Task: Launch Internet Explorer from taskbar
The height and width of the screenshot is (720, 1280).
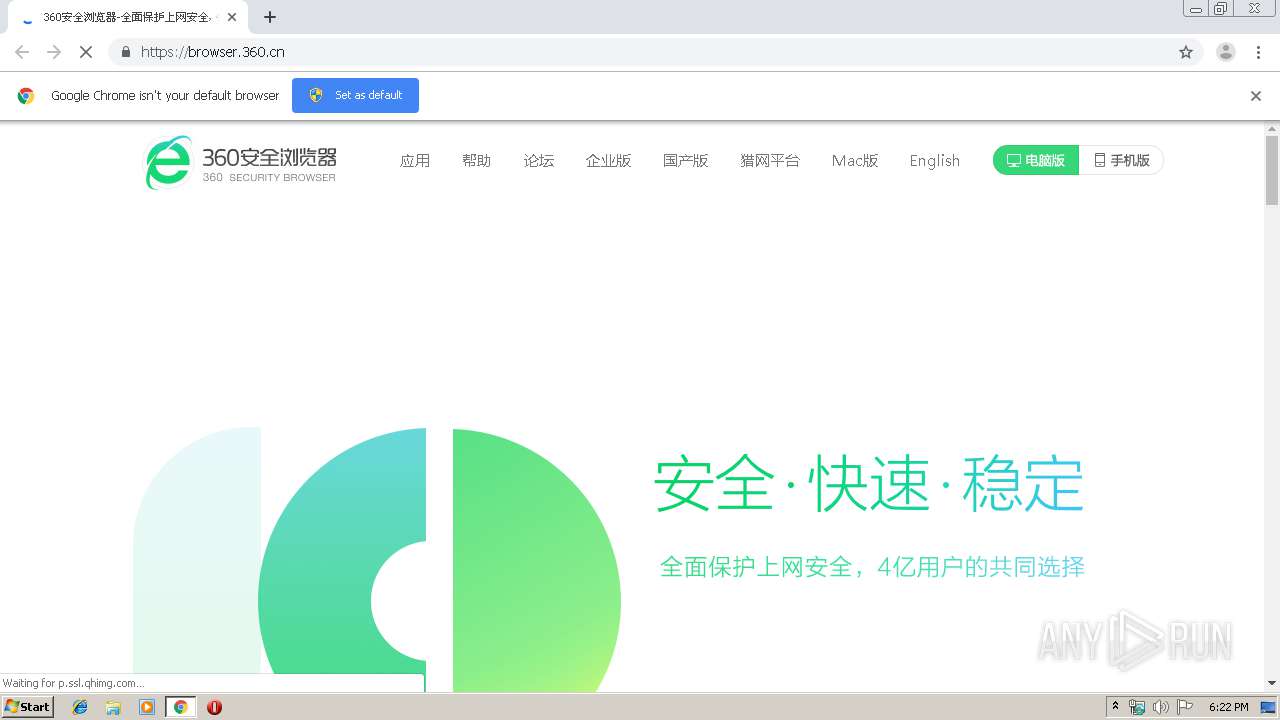Action: tap(80, 707)
